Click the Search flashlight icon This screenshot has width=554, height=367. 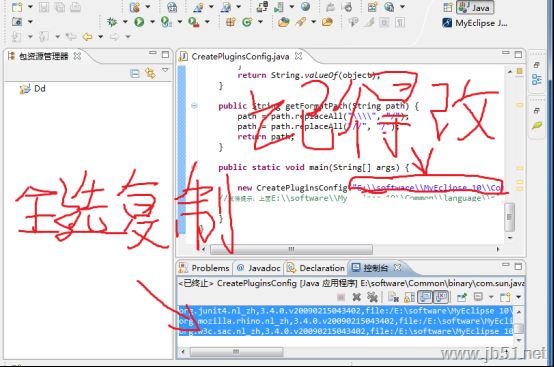click(301, 22)
